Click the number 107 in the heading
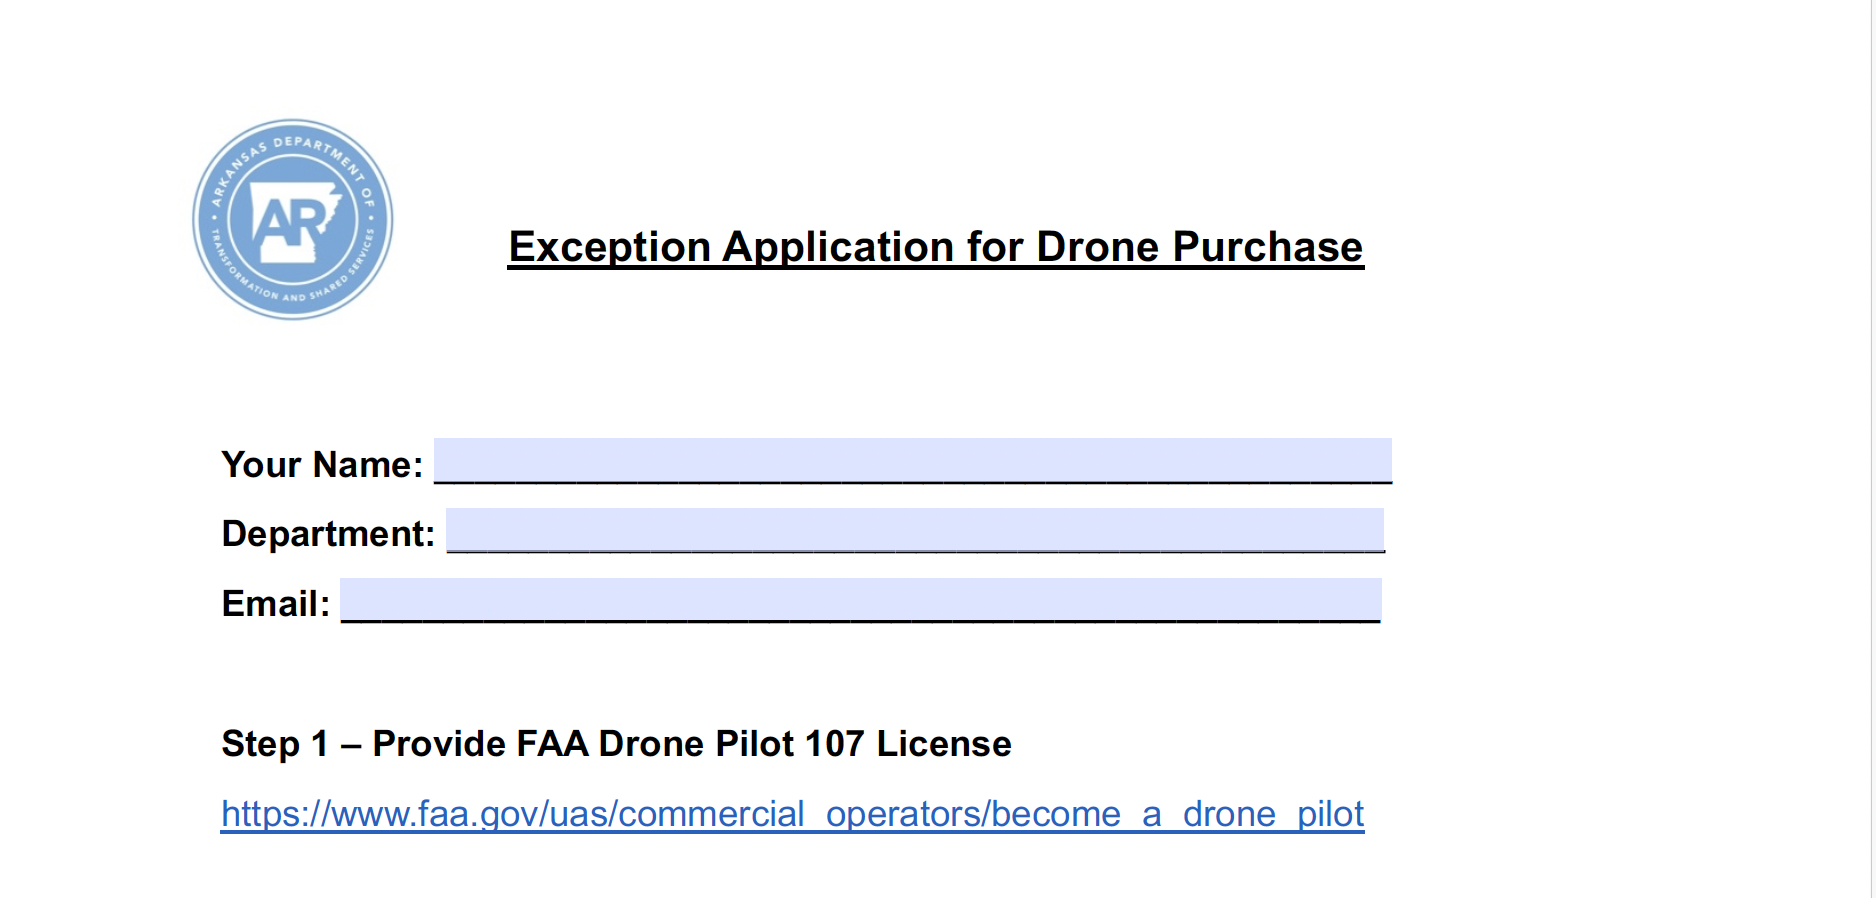The width and height of the screenshot is (1876, 898). 835,744
